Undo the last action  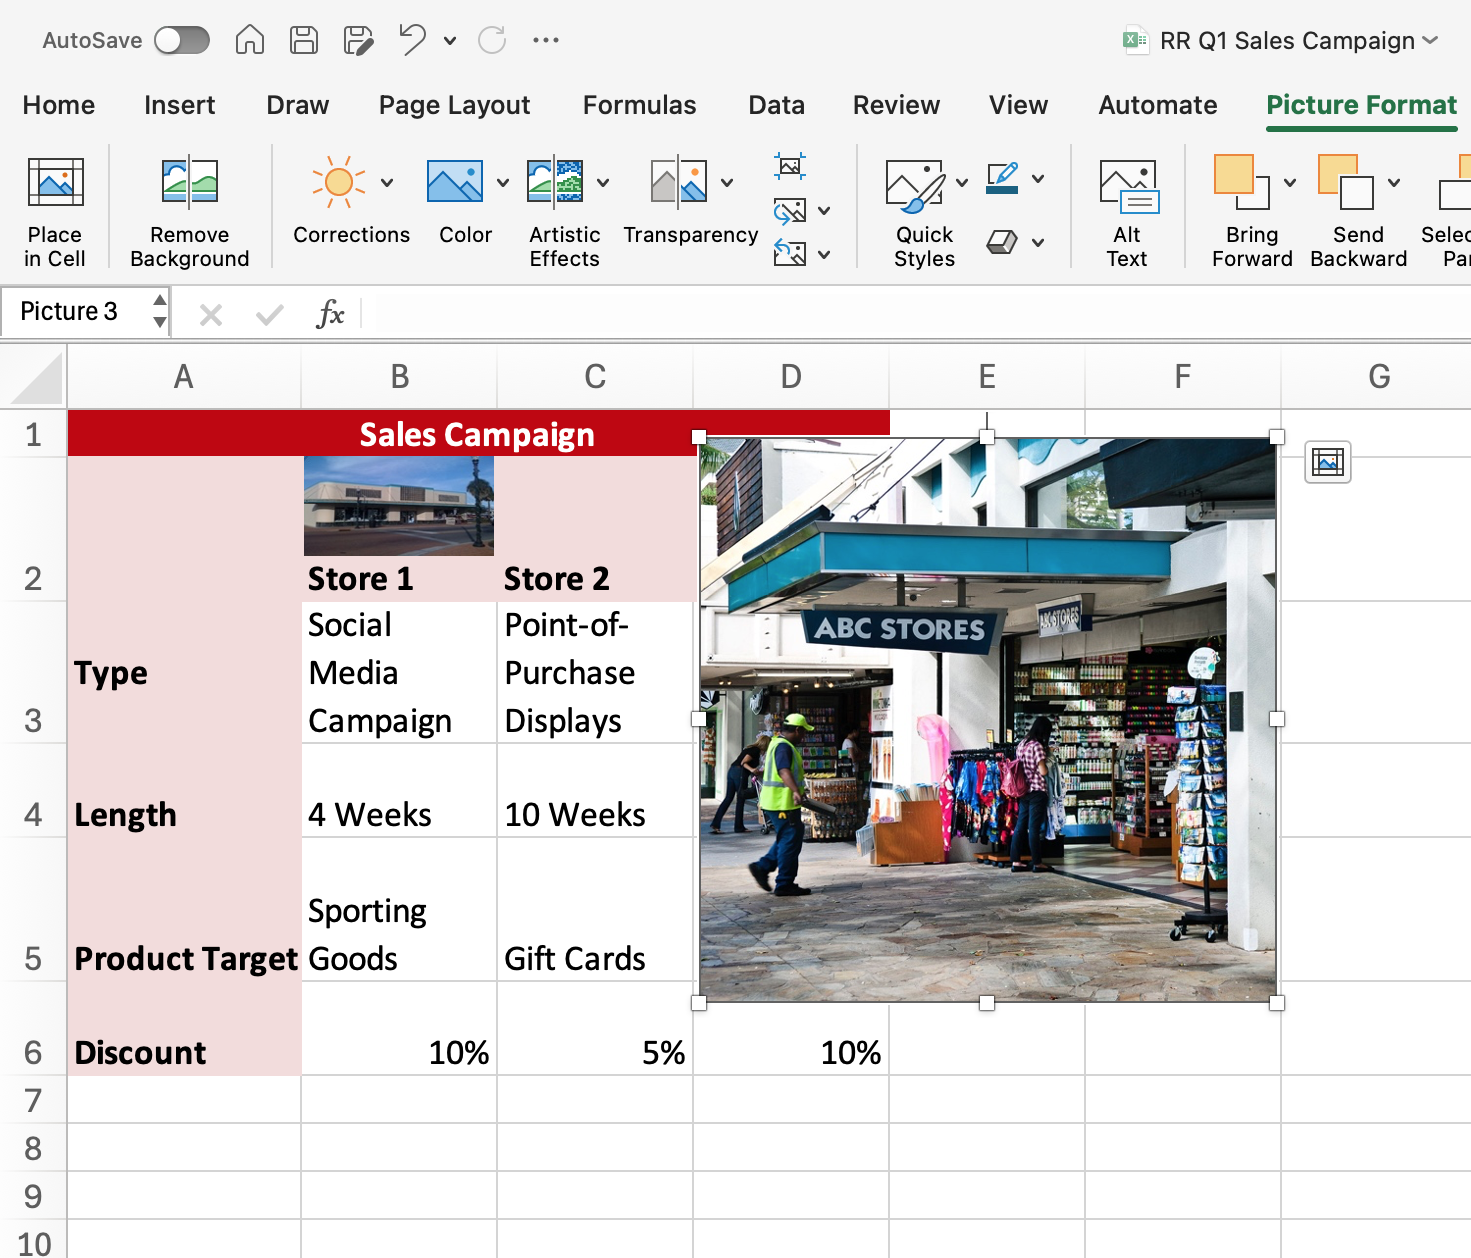pos(412,40)
